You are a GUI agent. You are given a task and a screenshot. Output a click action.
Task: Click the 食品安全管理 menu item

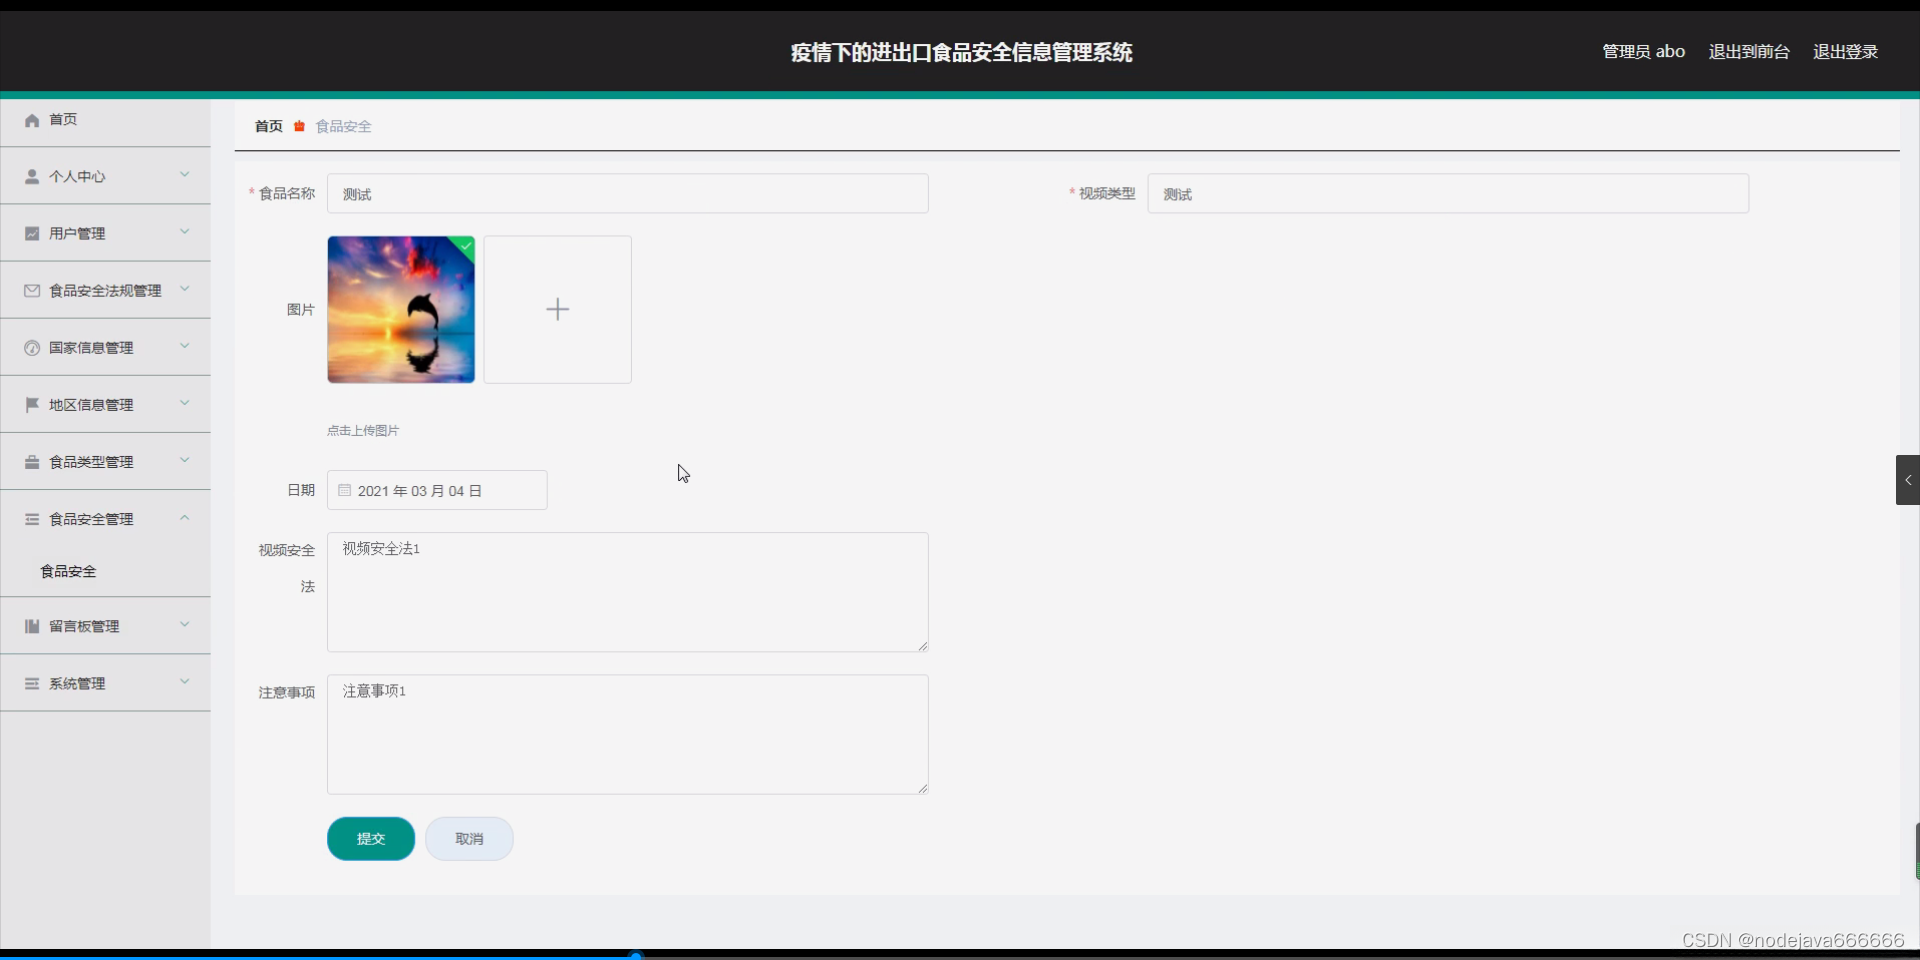tap(105, 519)
